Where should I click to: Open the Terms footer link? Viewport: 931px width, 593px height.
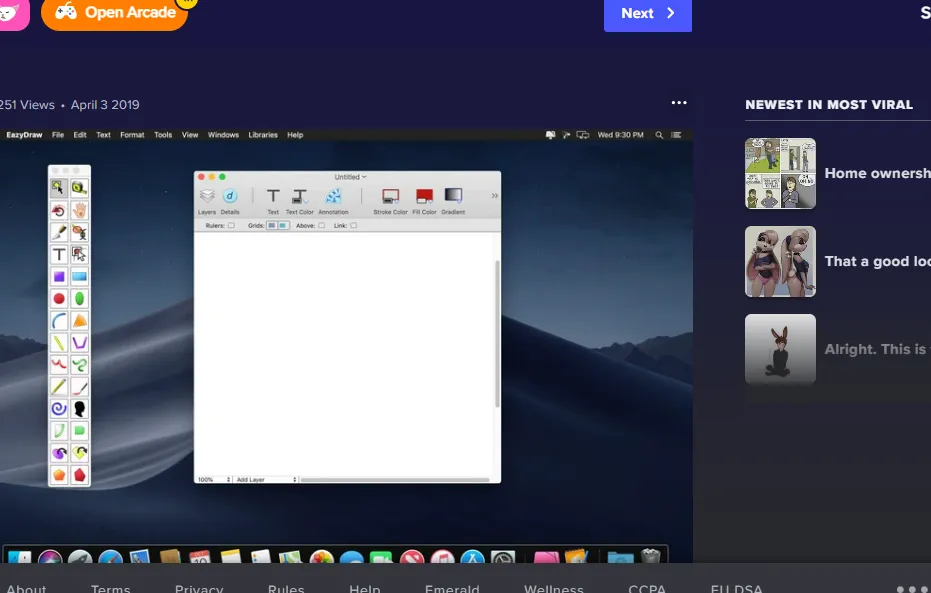click(x=110, y=588)
